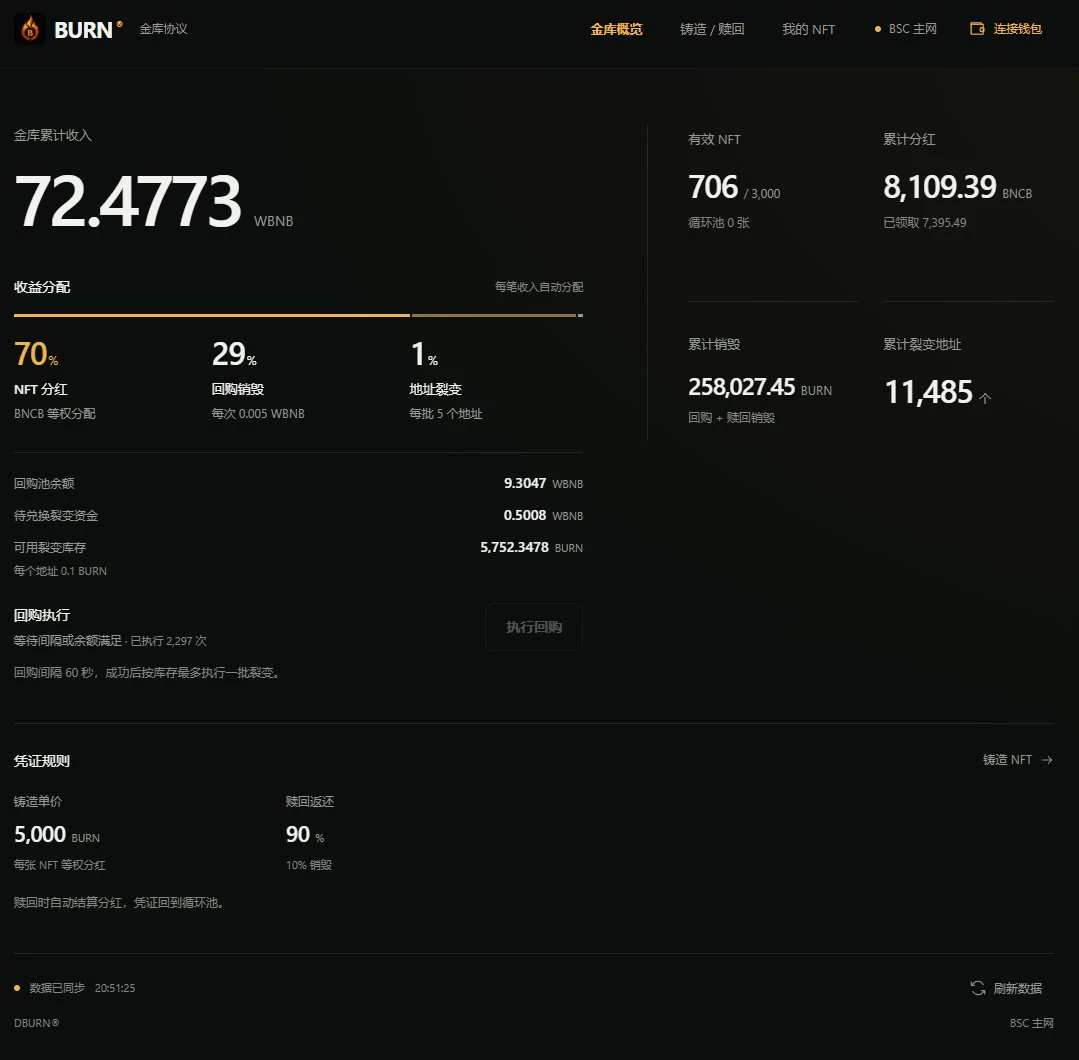The image size is (1079, 1060).
Task: Click the up arrow beside 11,485
Action: click(x=985, y=398)
